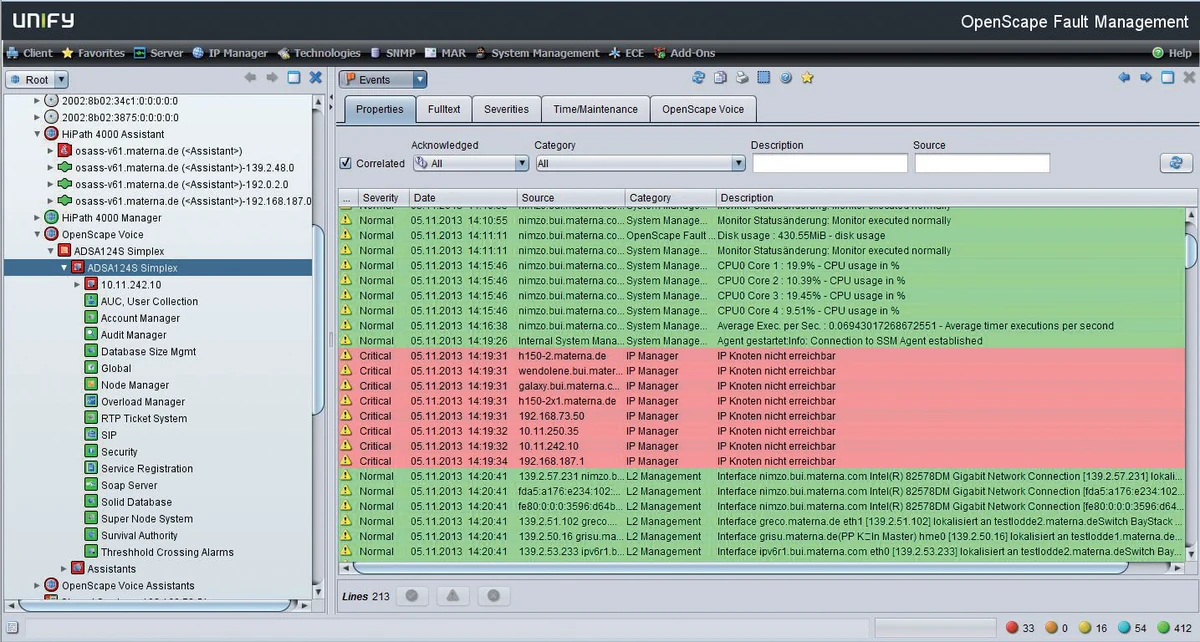Click the forward arrow in the Root tree panel

click(272, 78)
